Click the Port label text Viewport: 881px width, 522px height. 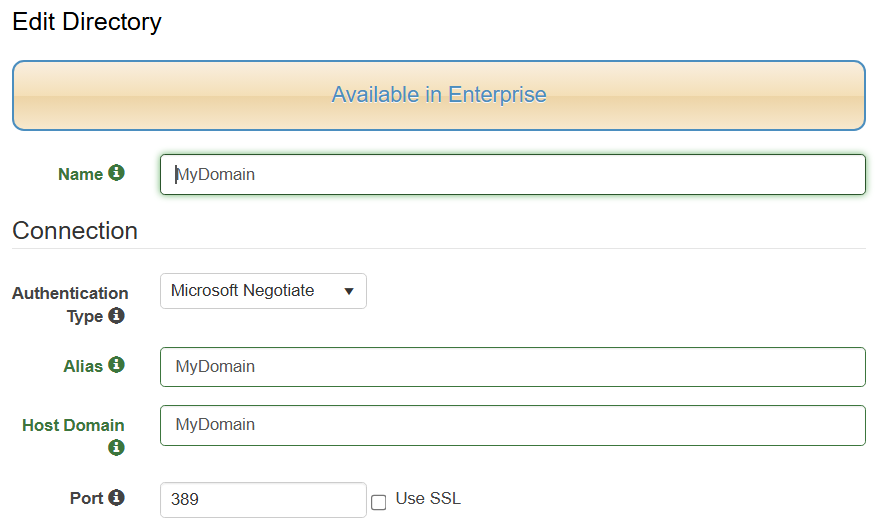pos(86,498)
